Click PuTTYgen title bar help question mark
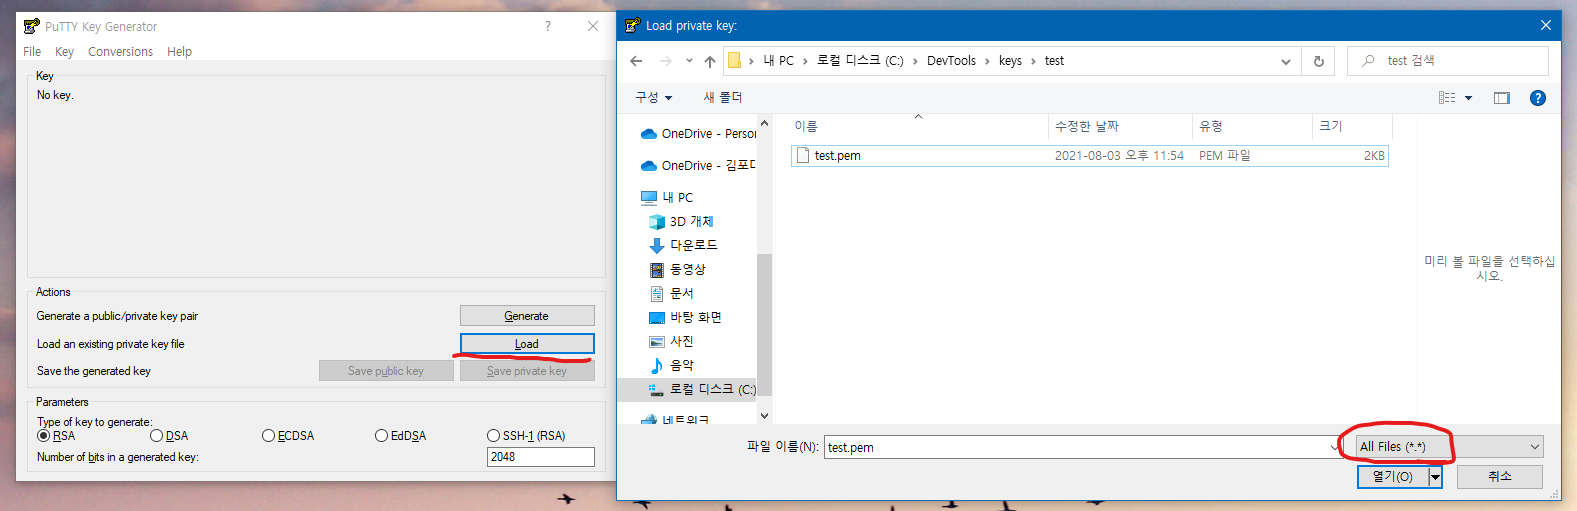The height and width of the screenshot is (511, 1577). tap(548, 26)
